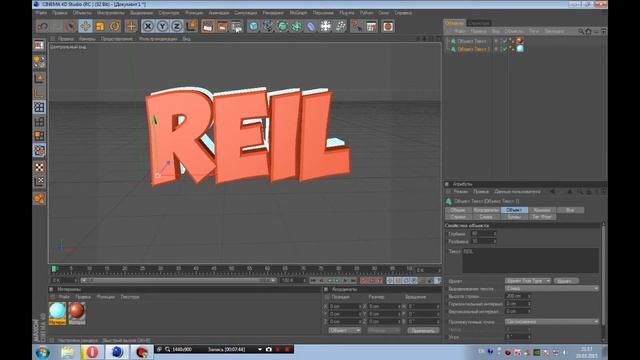Click the orange far-right toolbar icon
This screenshot has height=360, width=640.
388,27
